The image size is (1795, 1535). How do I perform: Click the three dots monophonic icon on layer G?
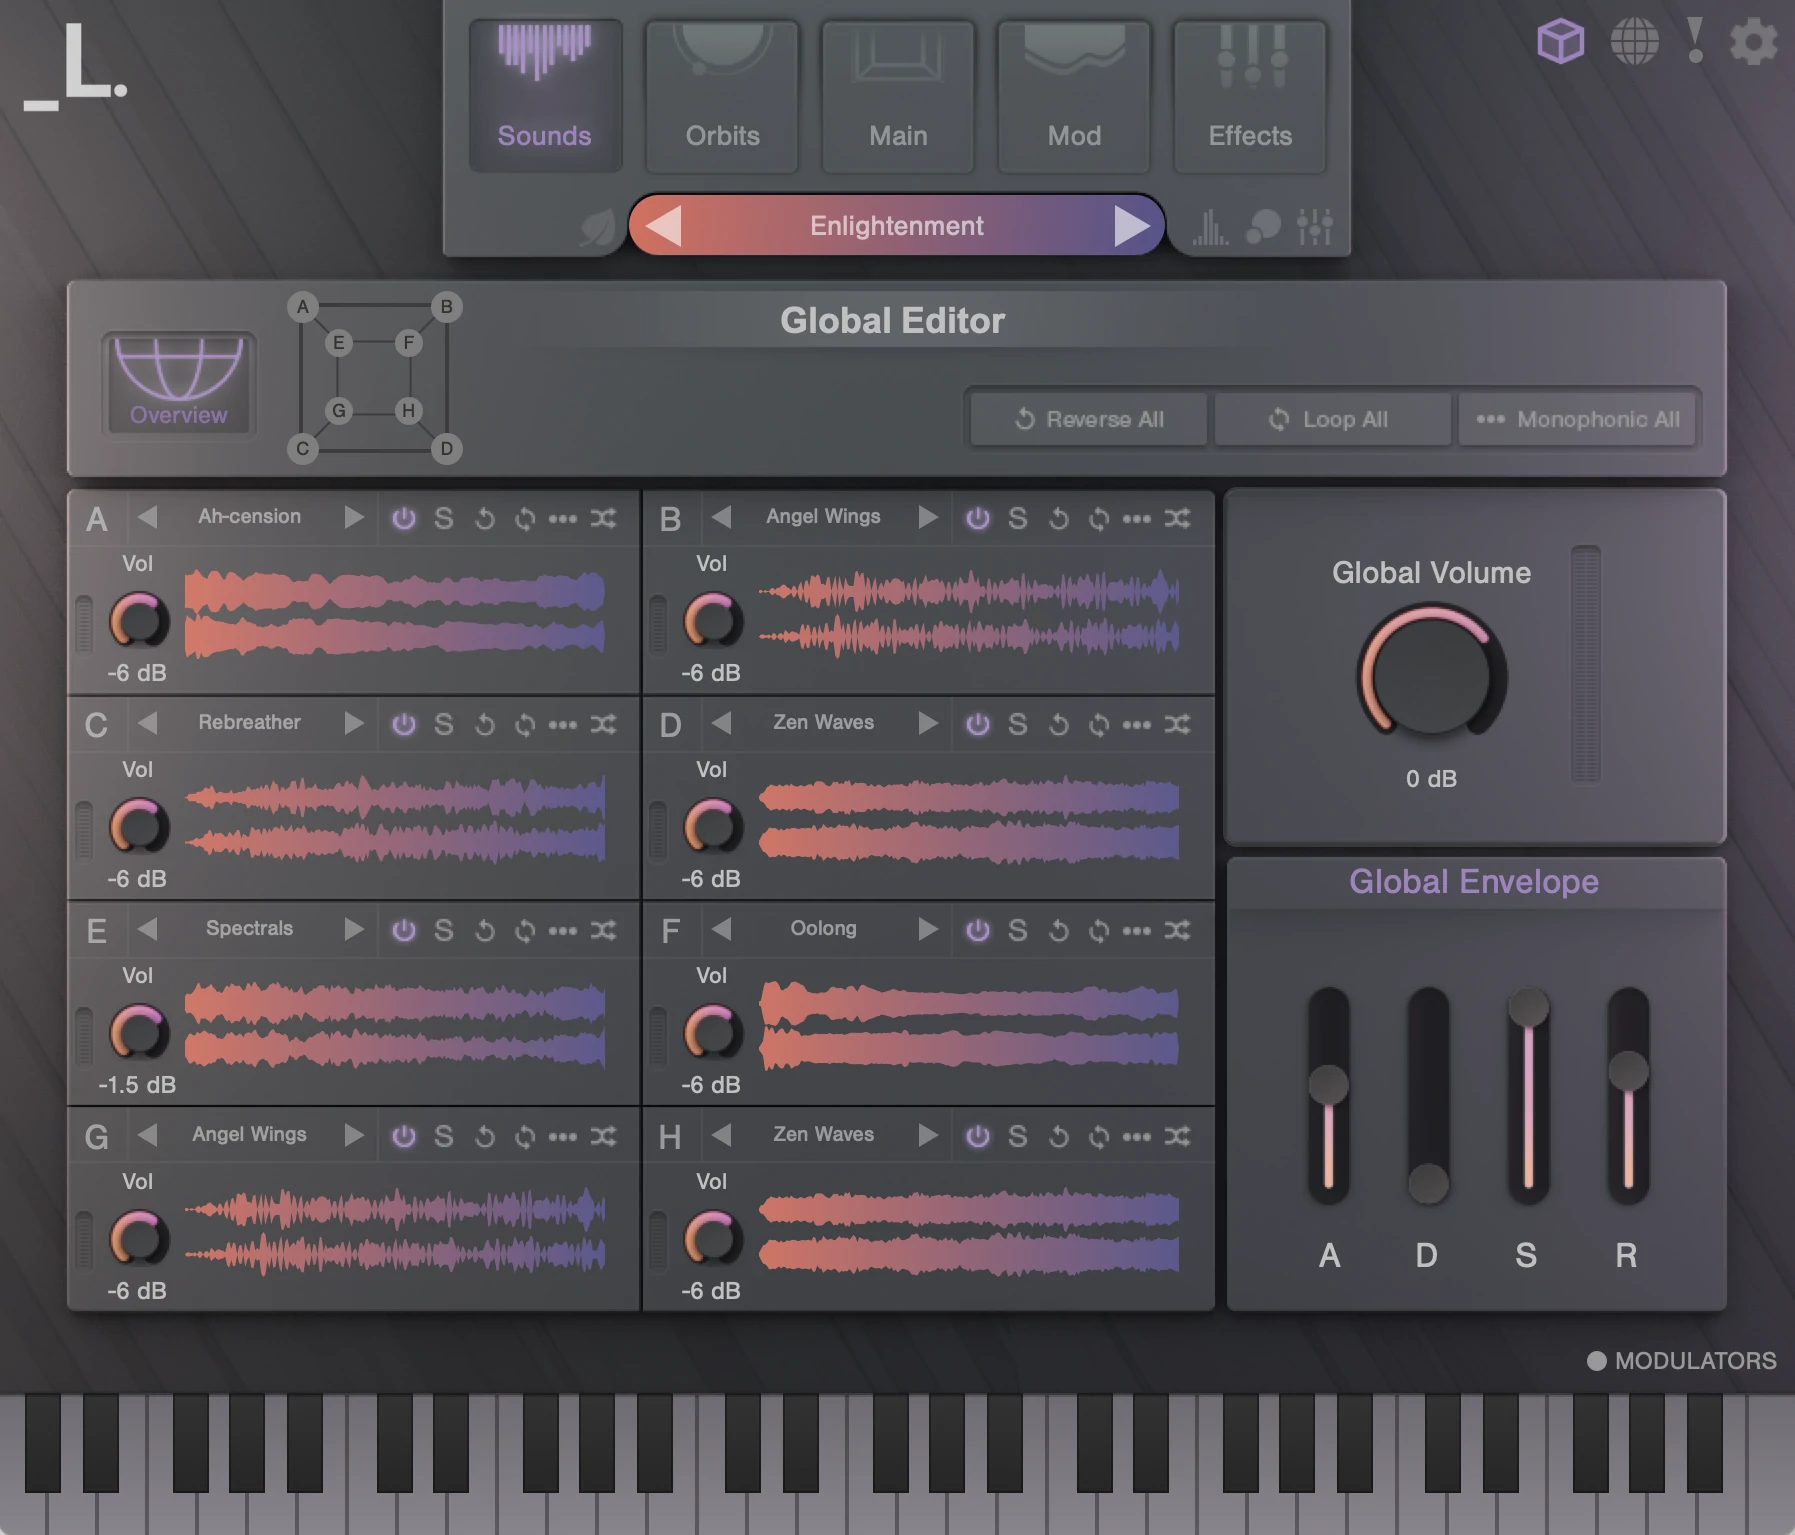562,1136
